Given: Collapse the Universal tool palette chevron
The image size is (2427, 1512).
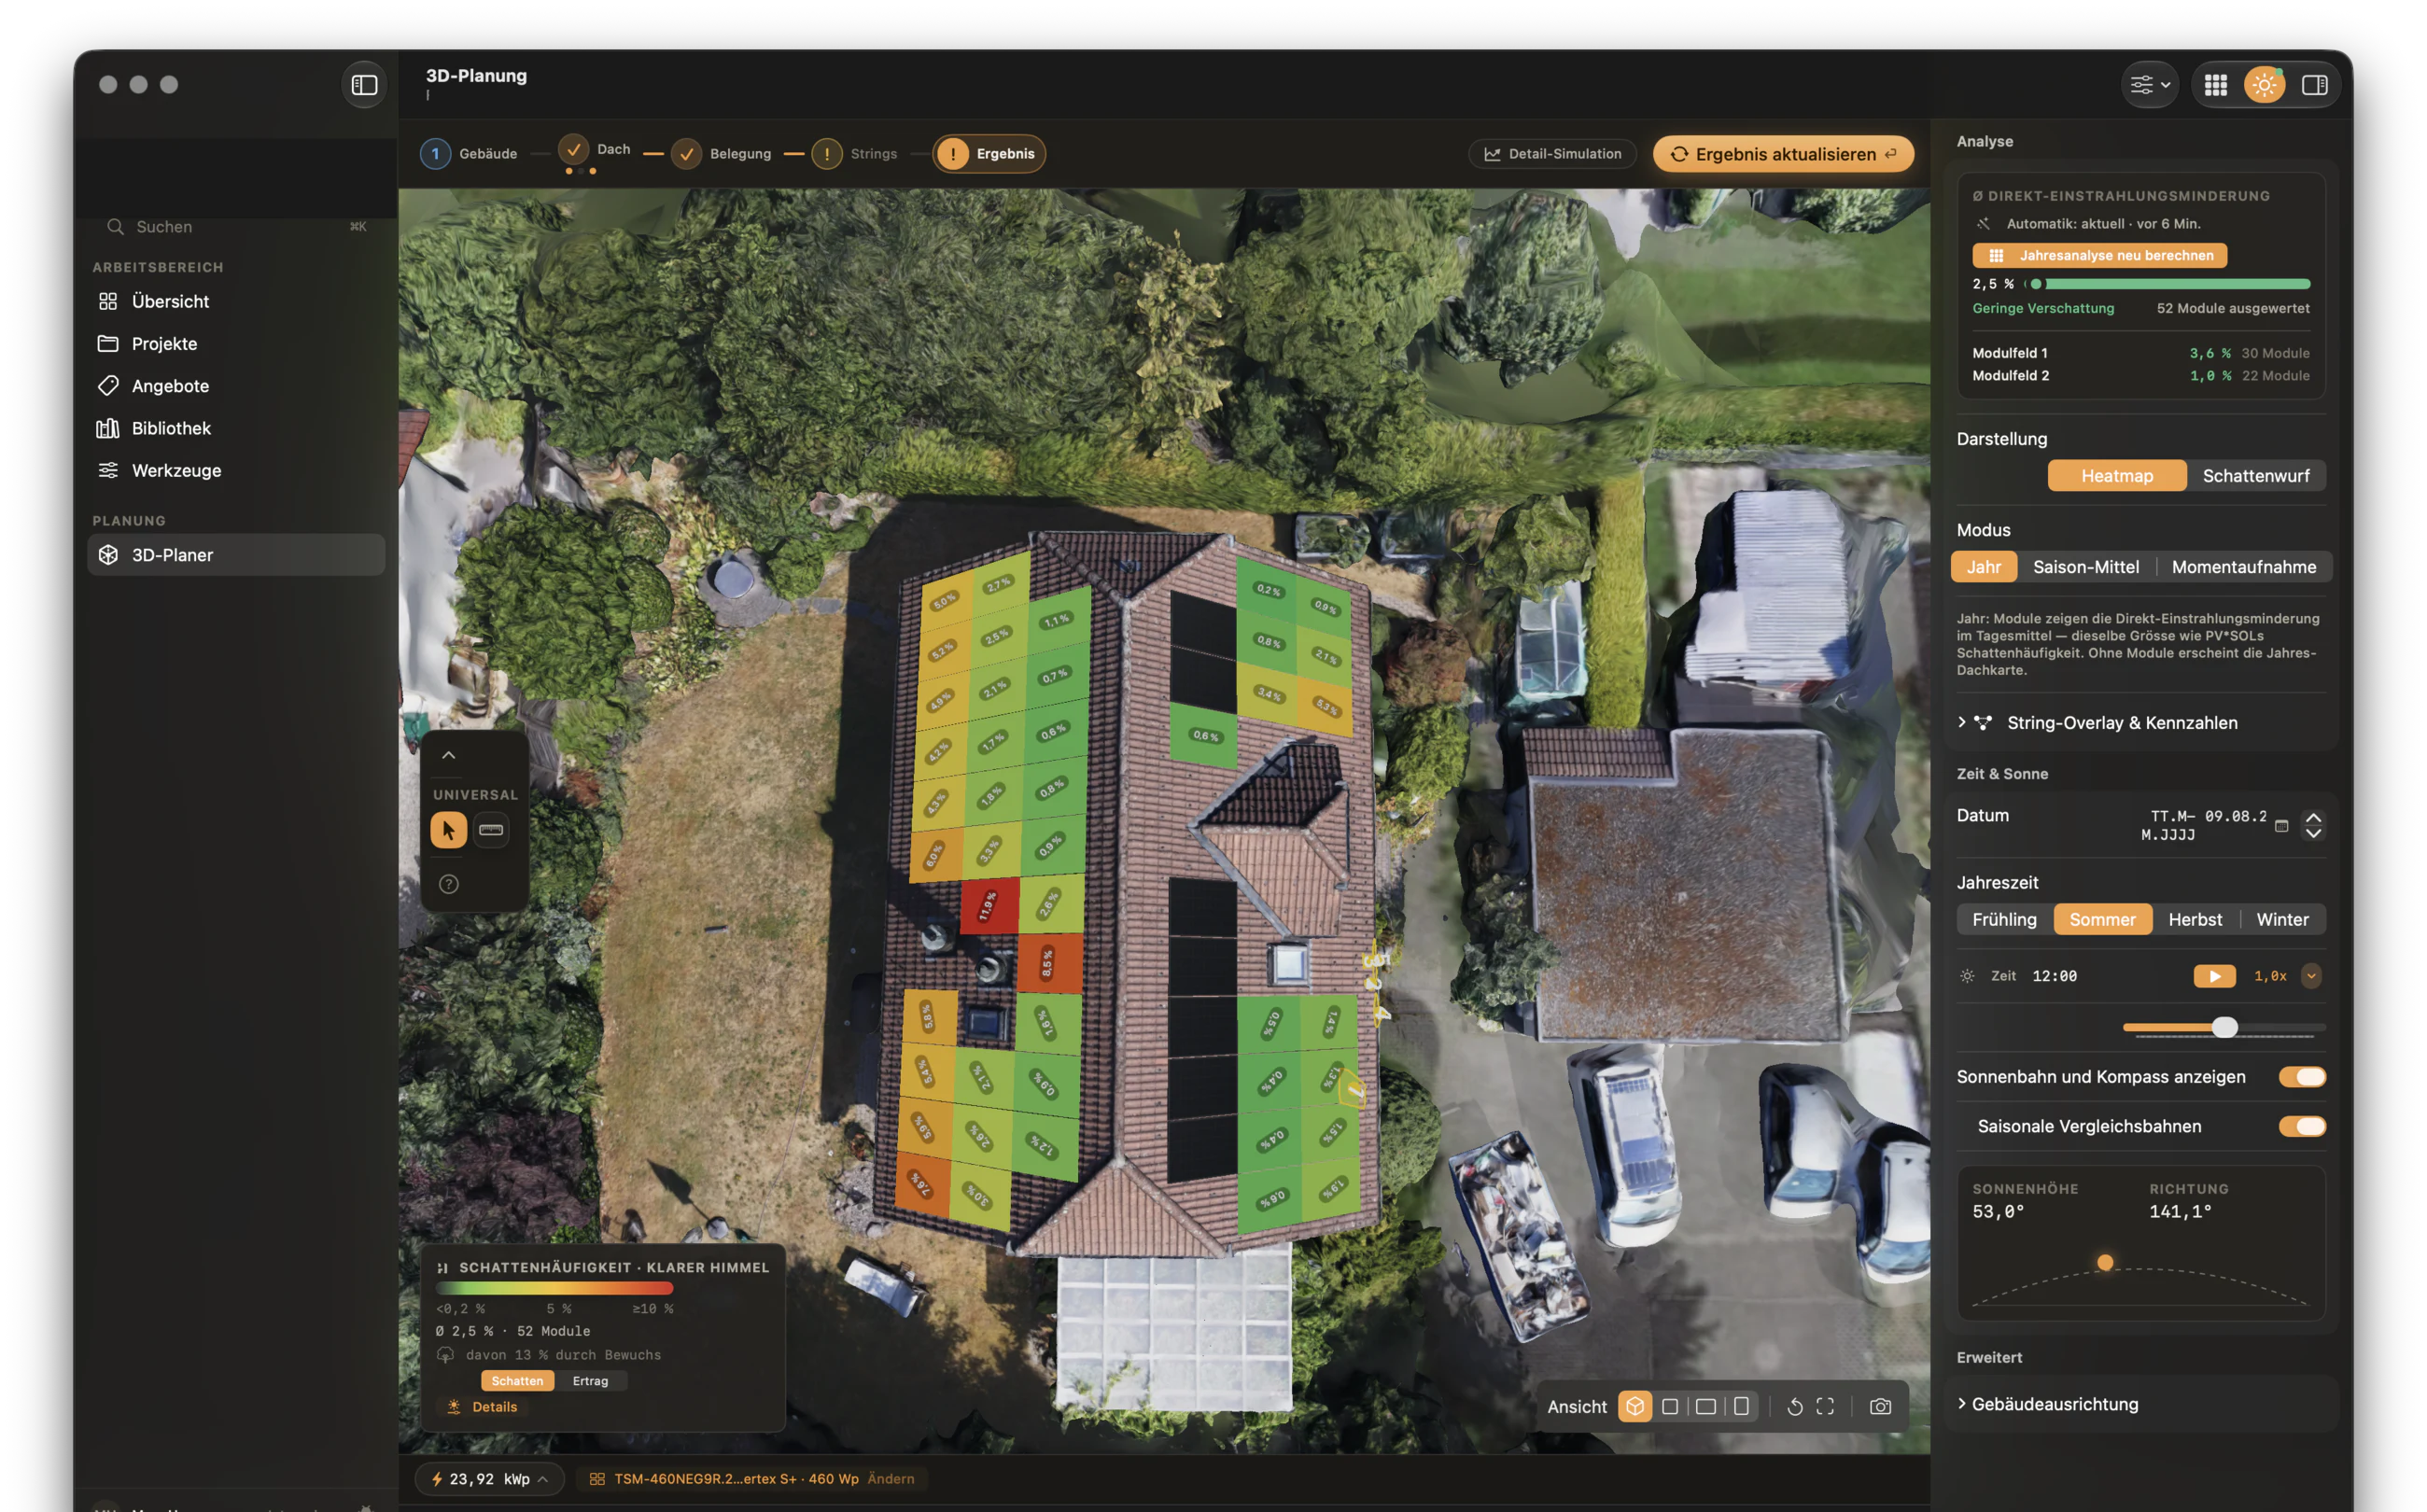Looking at the screenshot, I should 449,756.
